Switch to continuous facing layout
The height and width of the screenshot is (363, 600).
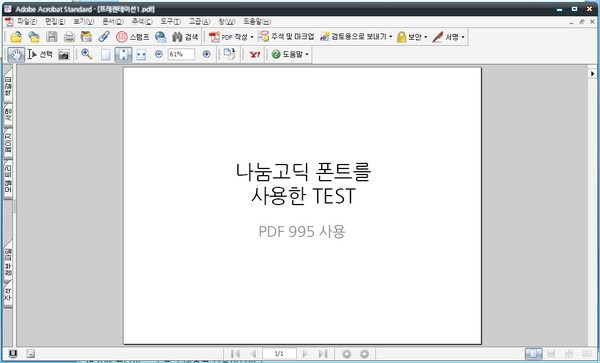(569, 354)
